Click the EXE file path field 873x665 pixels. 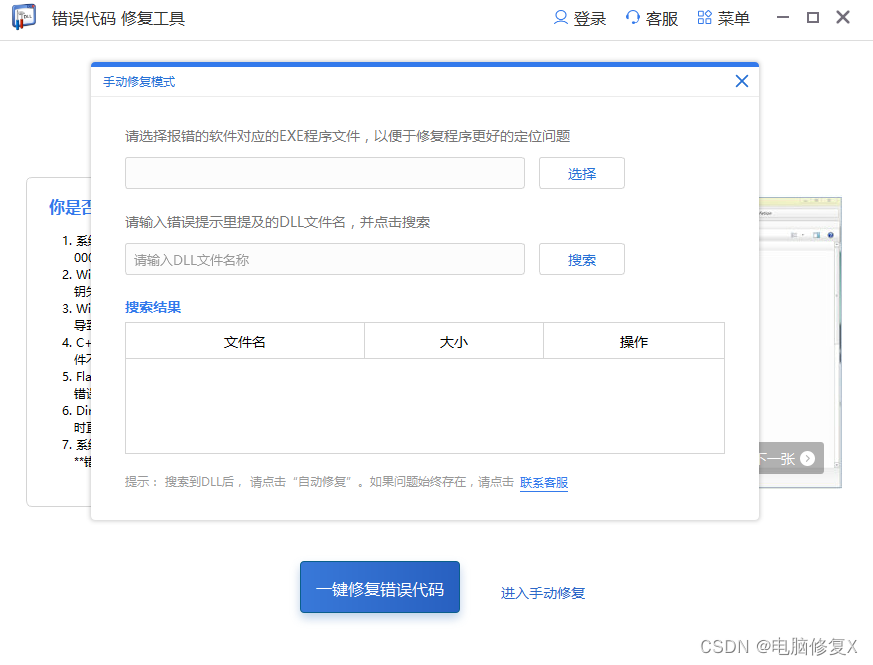(325, 173)
